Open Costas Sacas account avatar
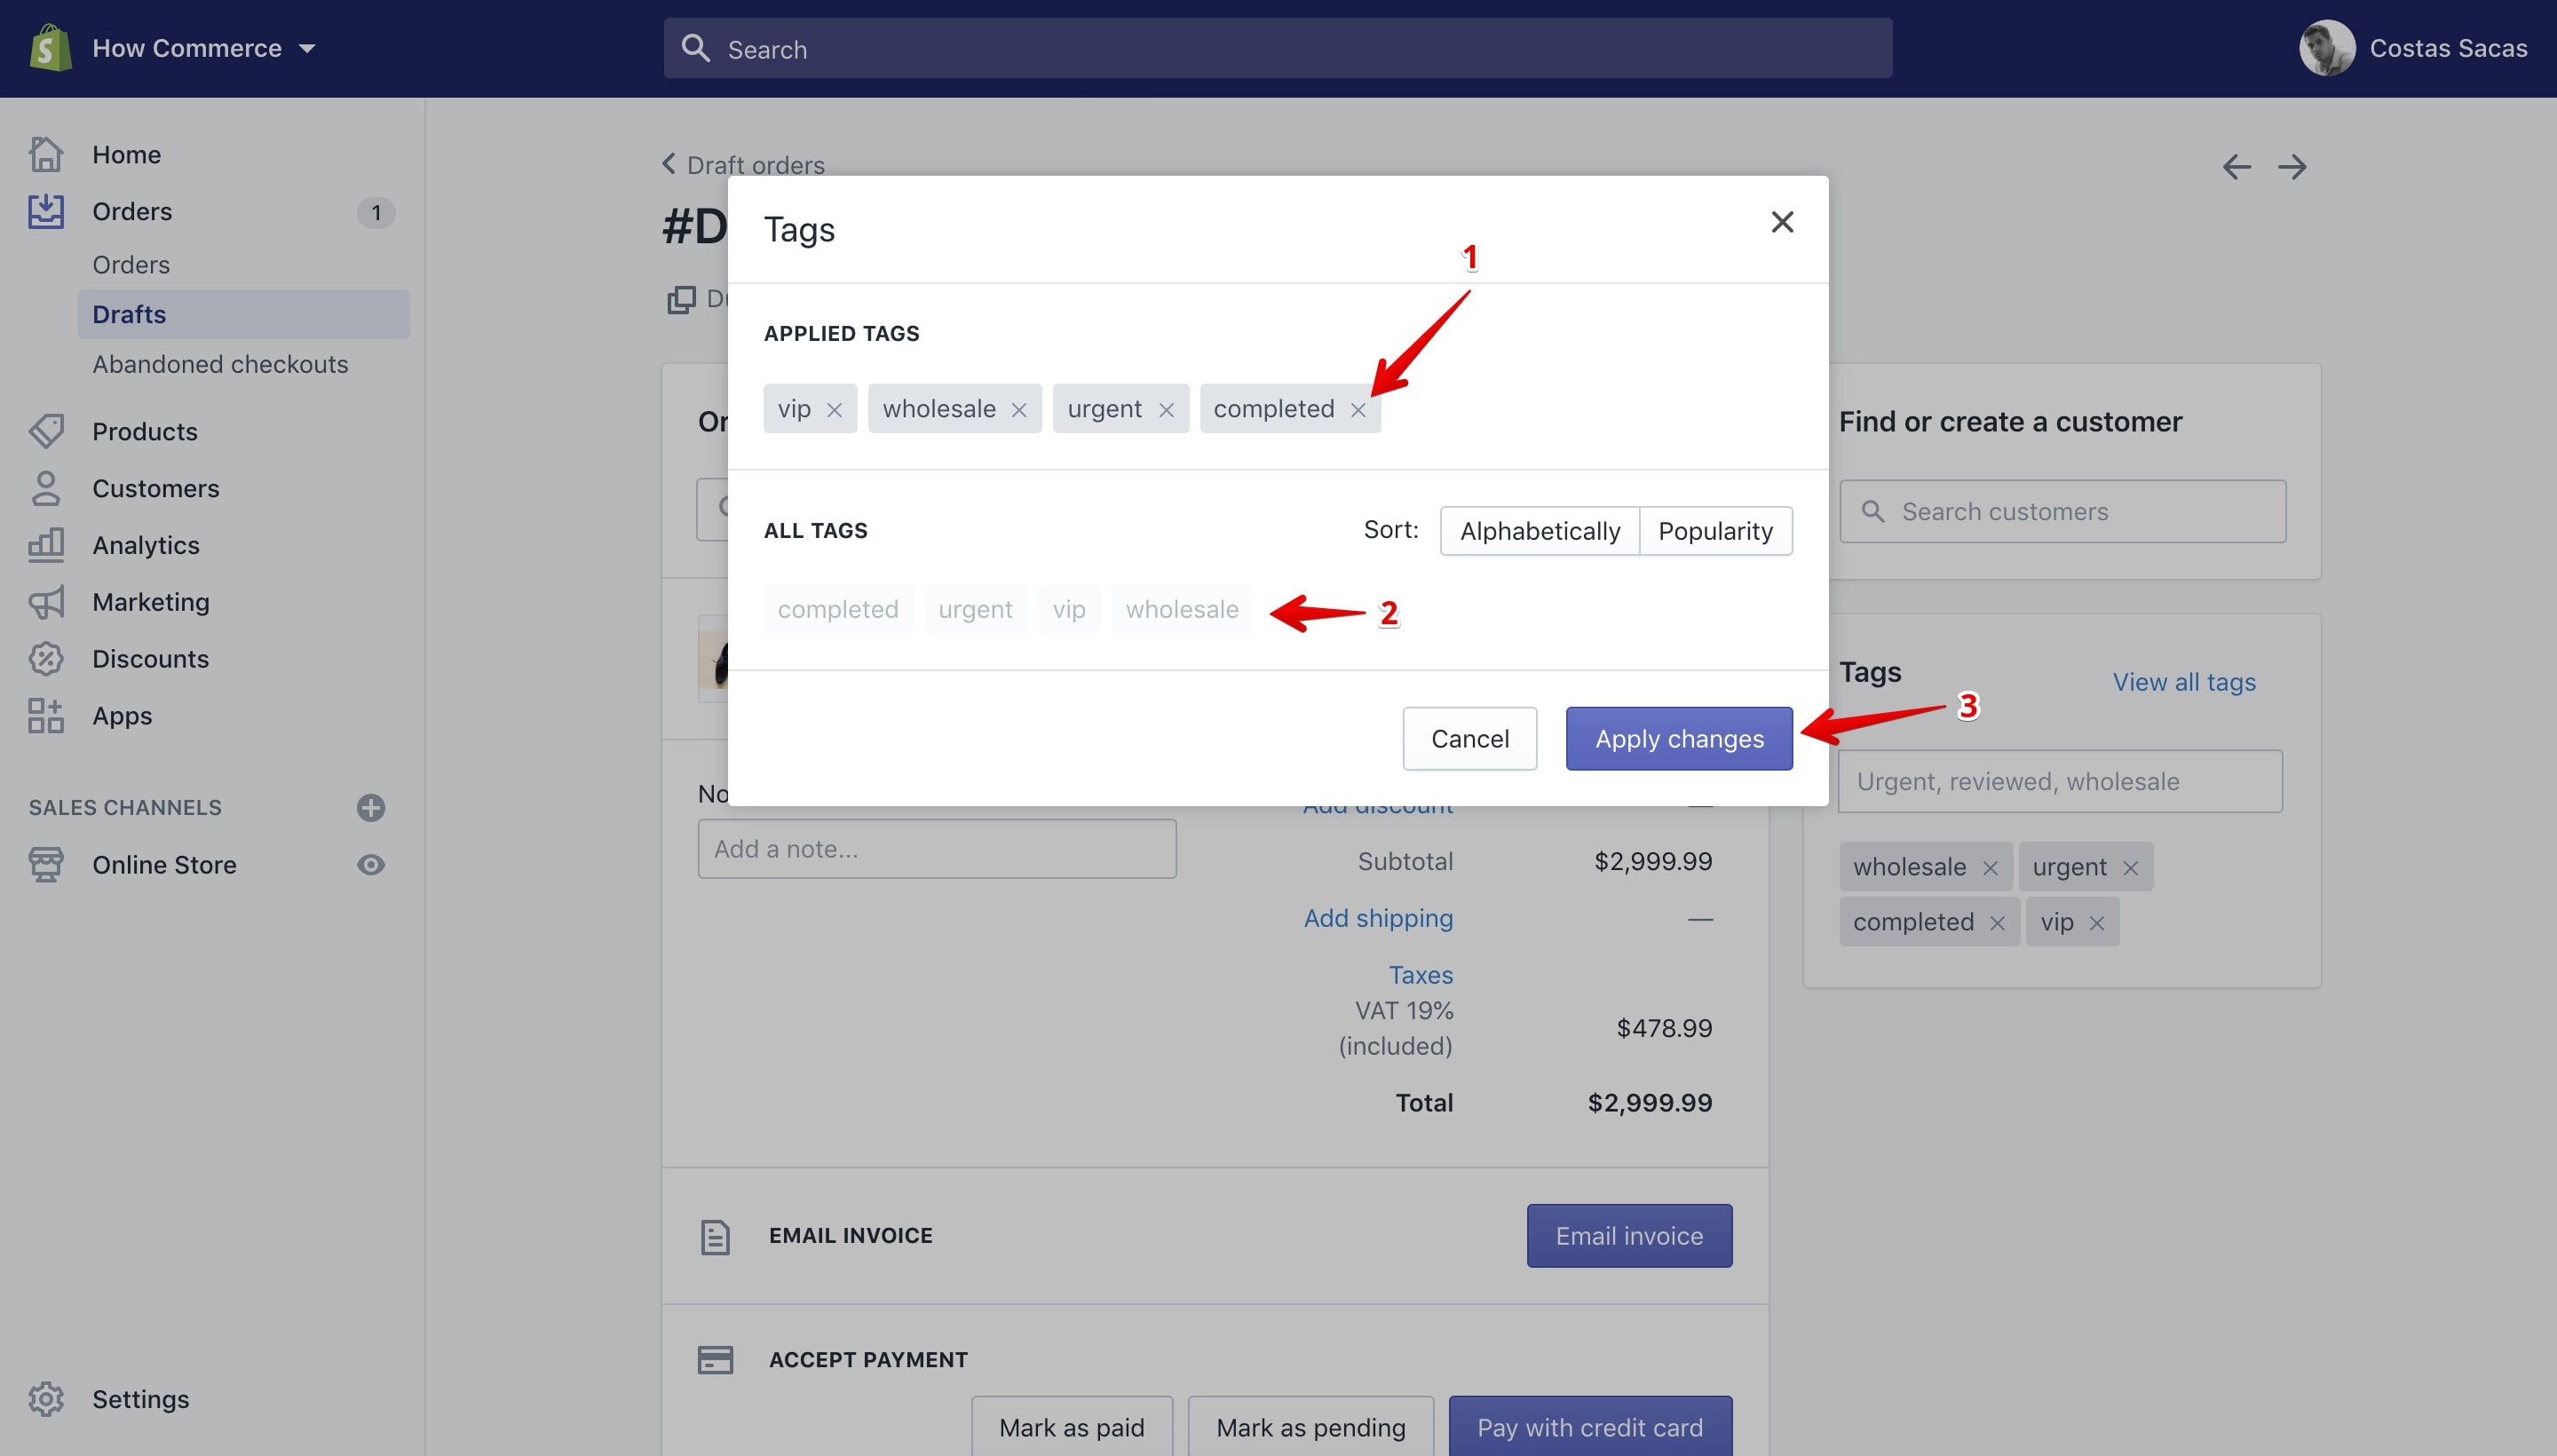The image size is (2557, 1456). click(2327, 48)
